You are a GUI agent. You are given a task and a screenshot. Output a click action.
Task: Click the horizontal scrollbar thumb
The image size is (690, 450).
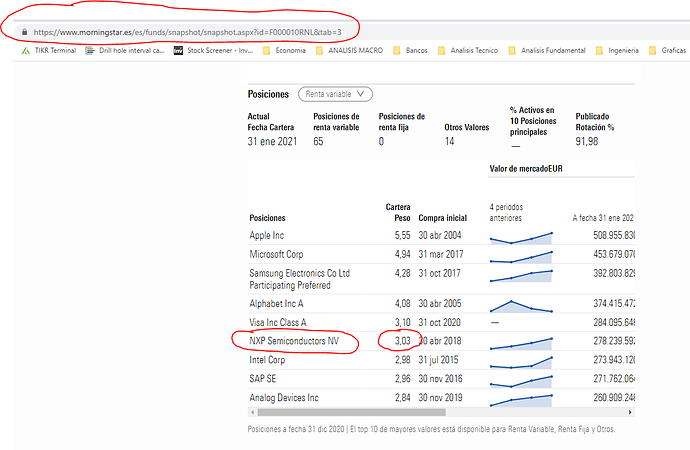(352, 412)
